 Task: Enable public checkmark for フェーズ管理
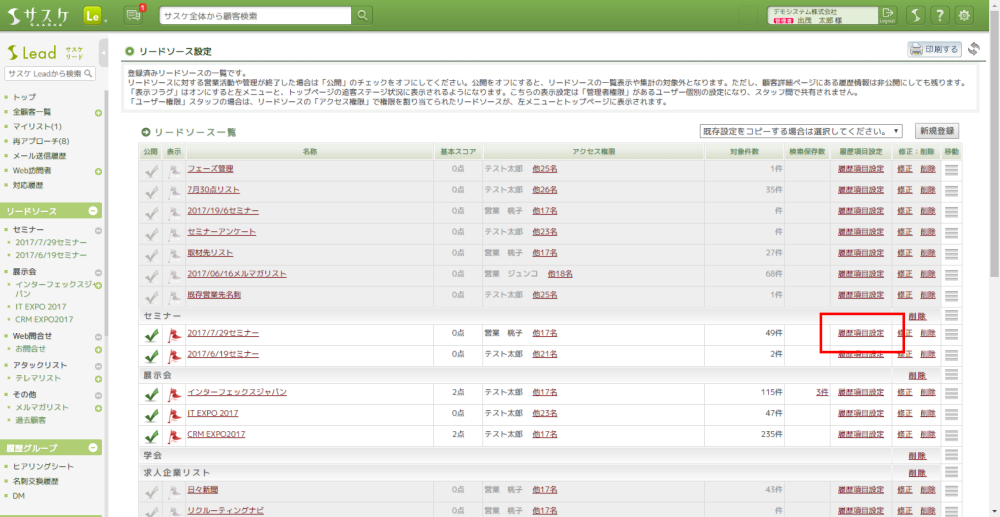(151, 170)
